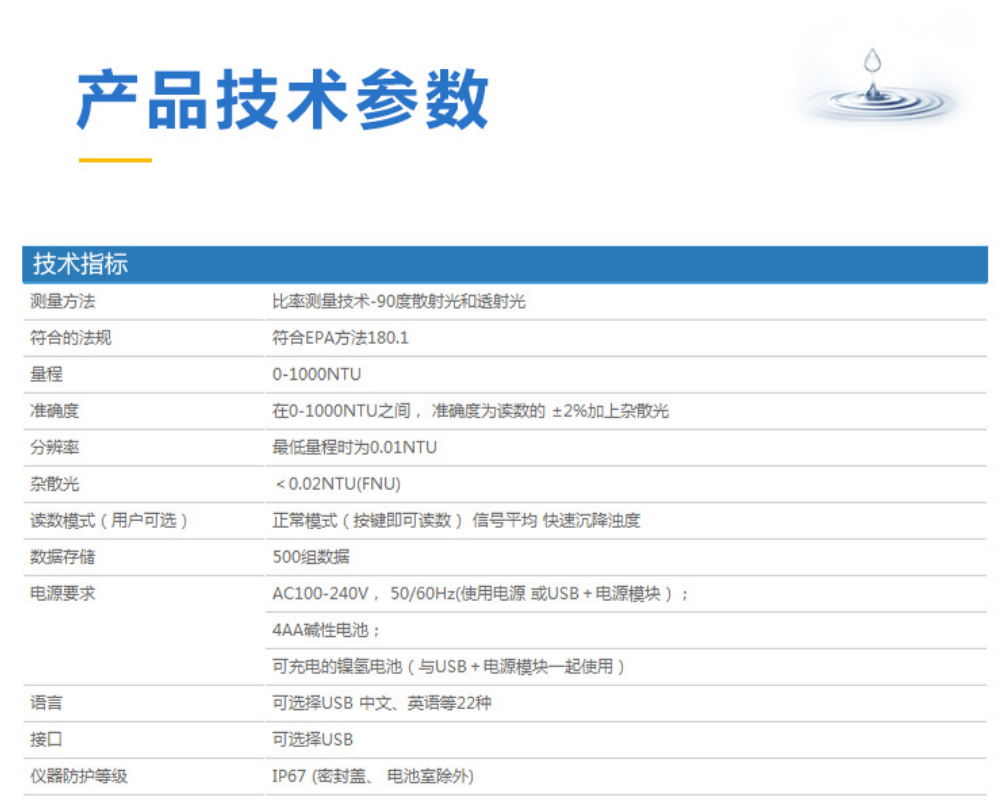Select the 可选择USB interface value in 接口 row

click(312, 740)
